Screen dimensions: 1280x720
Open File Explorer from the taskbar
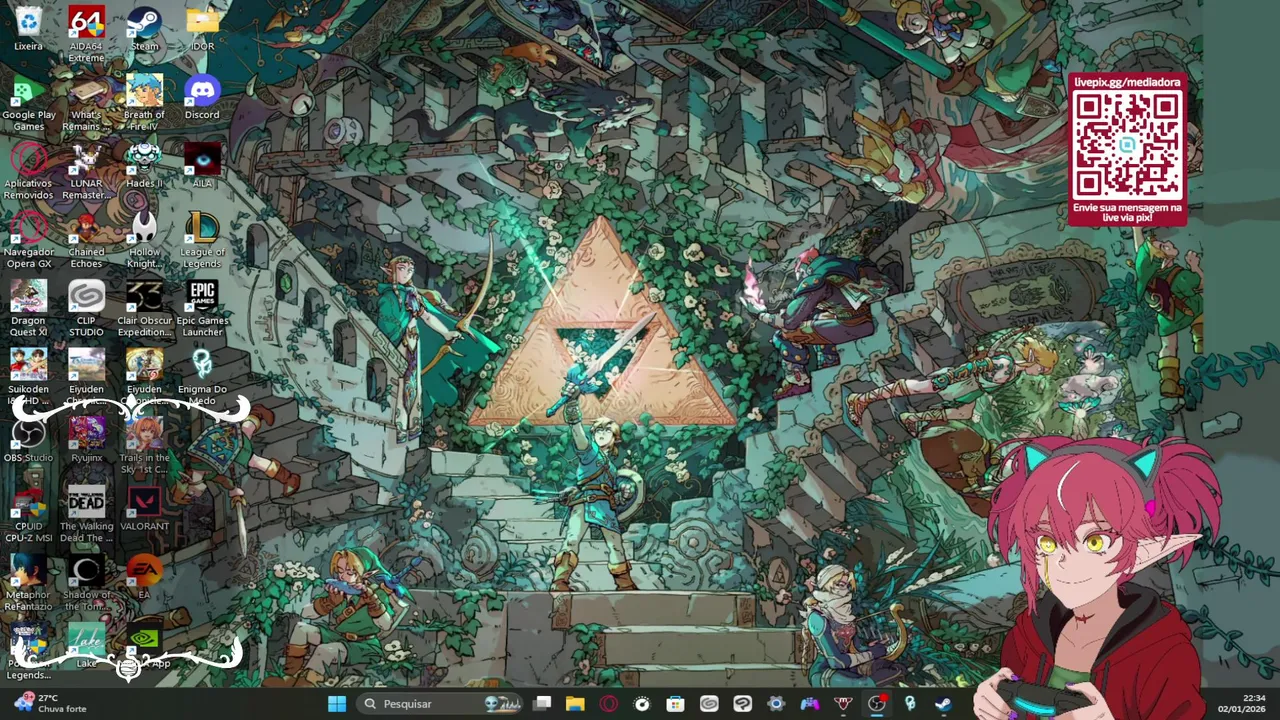pos(575,704)
